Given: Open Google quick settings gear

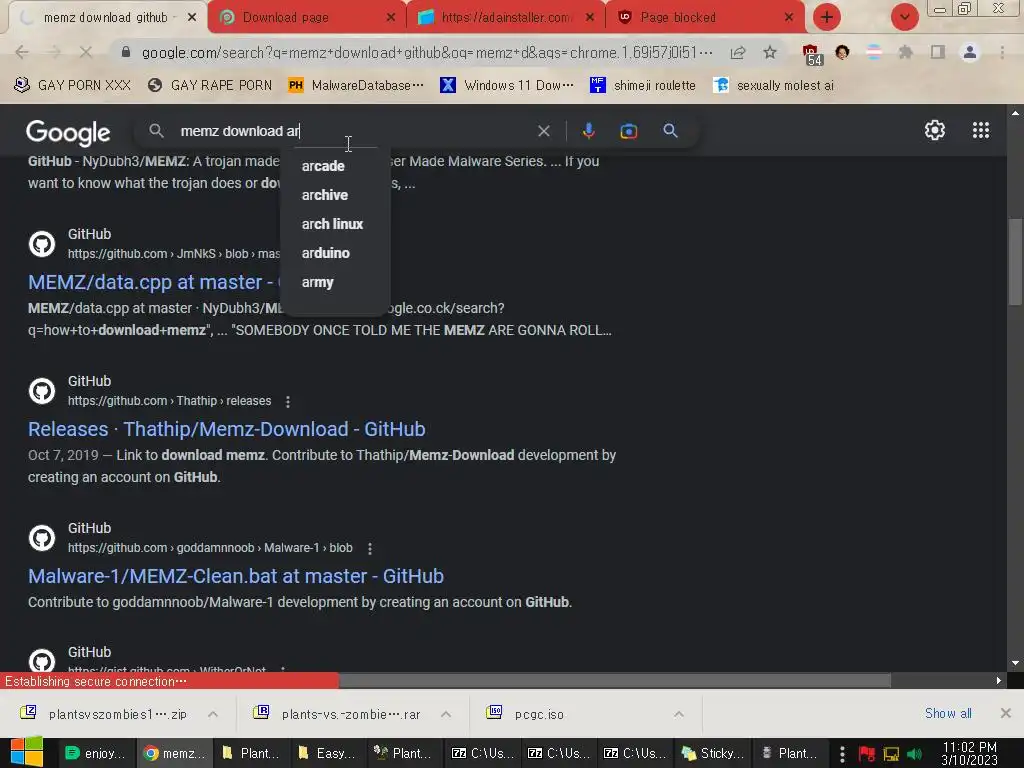Looking at the screenshot, I should (935, 130).
